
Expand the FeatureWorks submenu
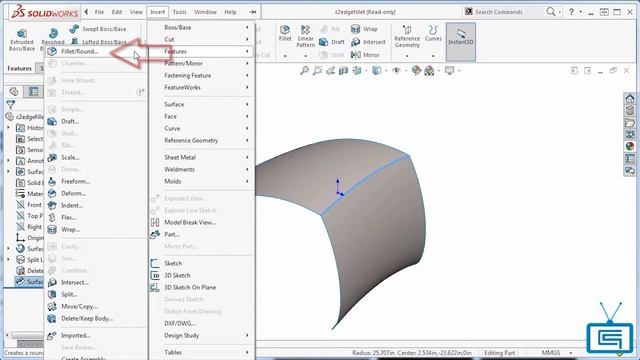pos(202,87)
